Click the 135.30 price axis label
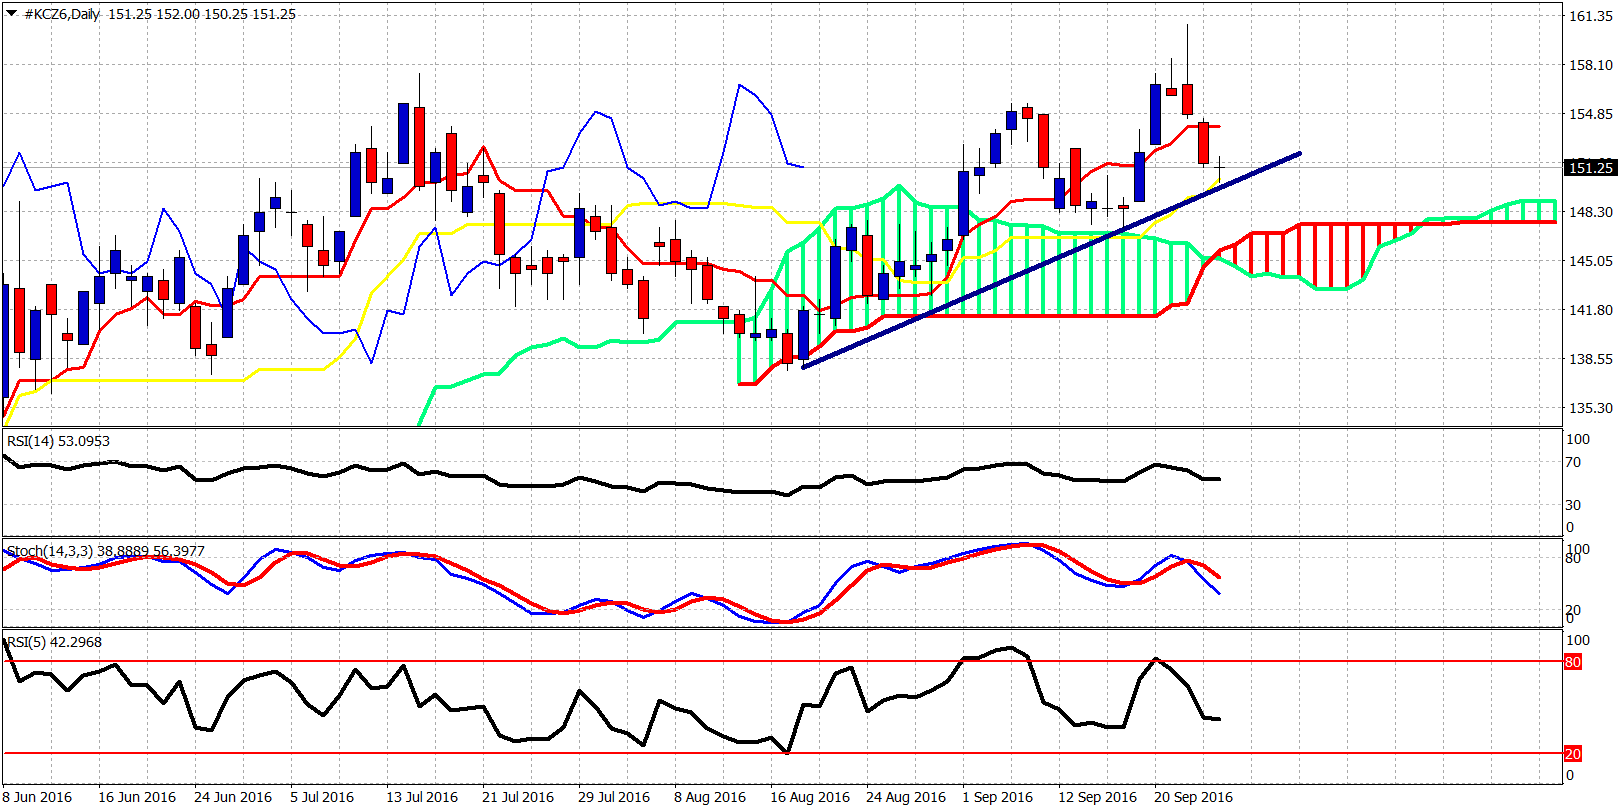Screen dimensions: 1622x811 click(x=1590, y=408)
